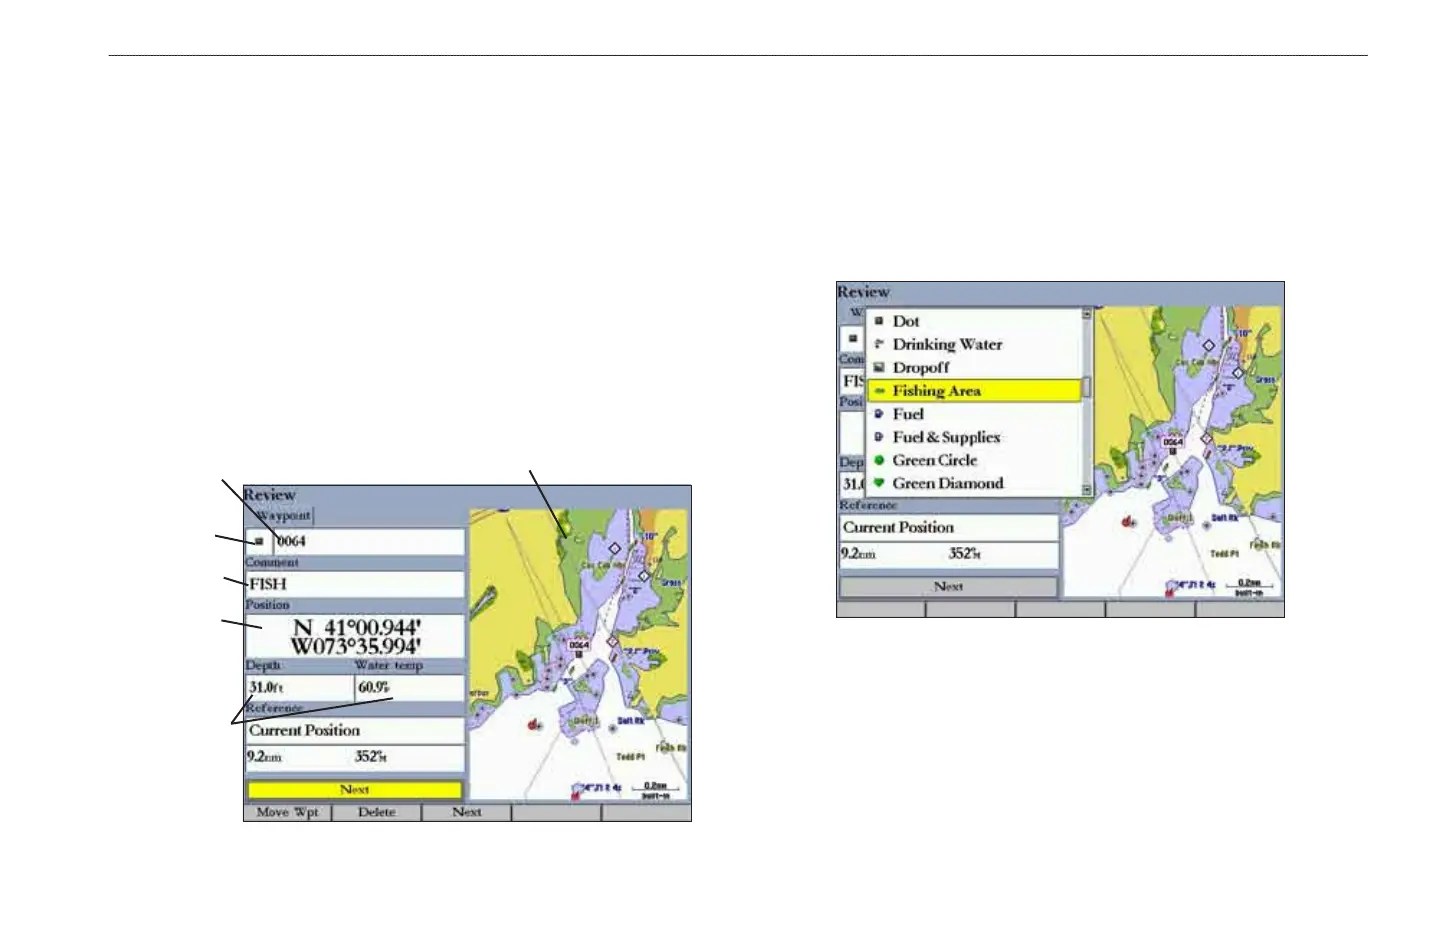Open the Current Position field below the symbol list
This screenshot has height=936, width=1440.
[948, 527]
